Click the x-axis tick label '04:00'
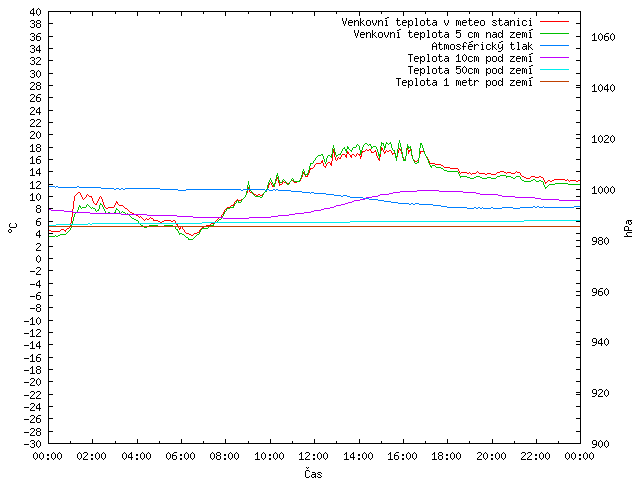Screen dimensions: 640x480 click(136, 456)
